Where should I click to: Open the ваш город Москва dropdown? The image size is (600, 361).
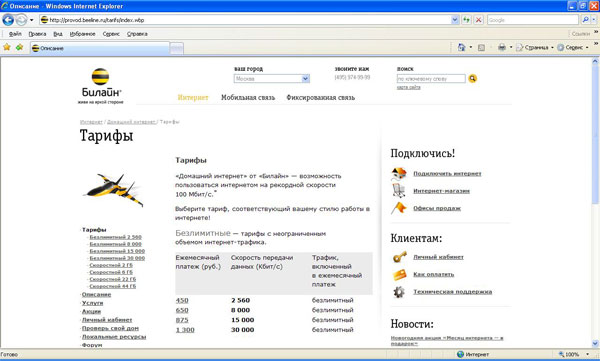[272, 78]
